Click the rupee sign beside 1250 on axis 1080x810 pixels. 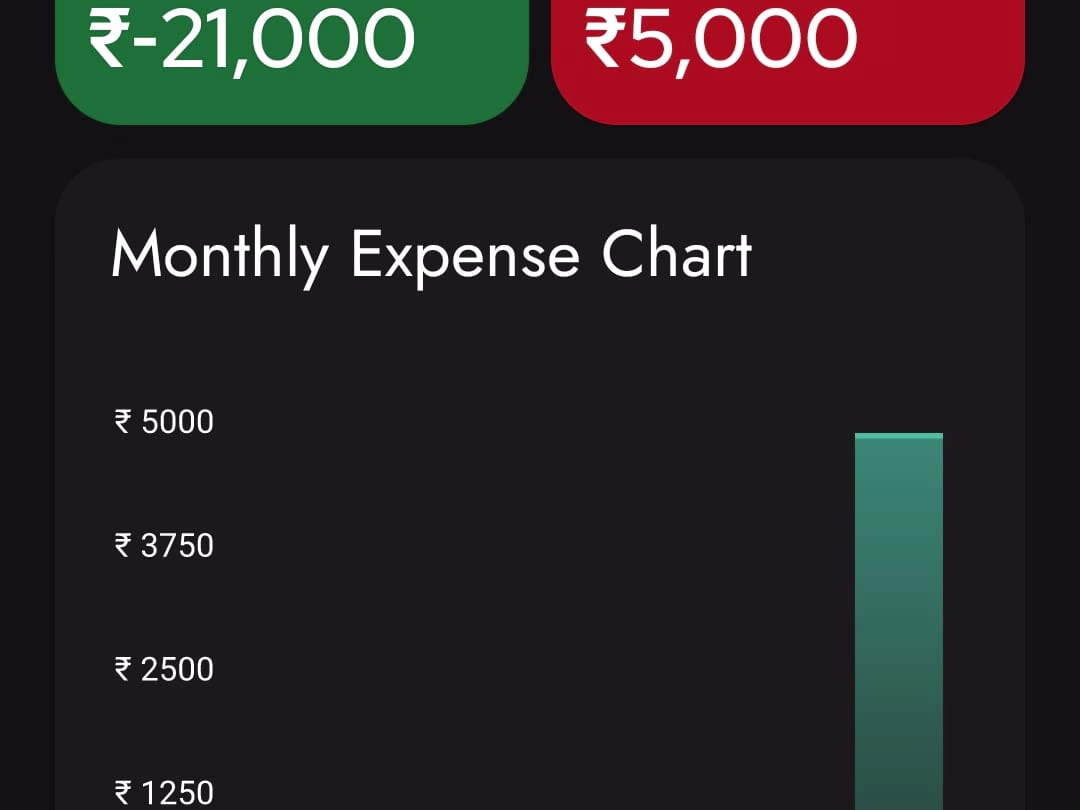[124, 792]
